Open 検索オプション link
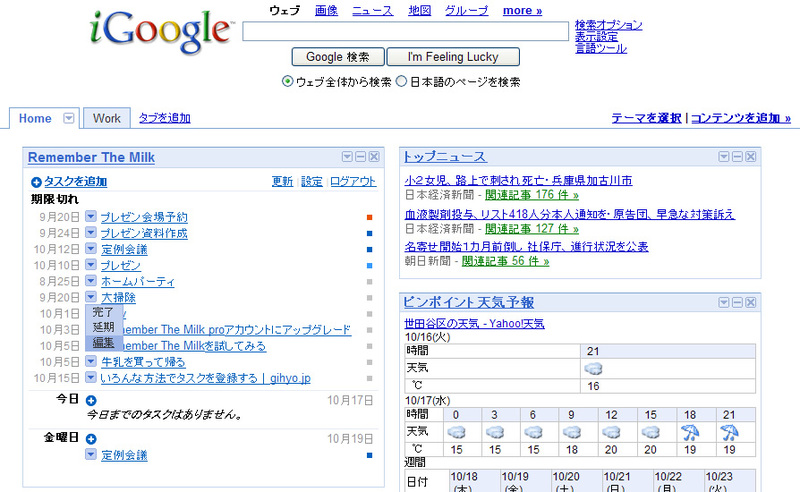800x492 pixels. (609, 24)
